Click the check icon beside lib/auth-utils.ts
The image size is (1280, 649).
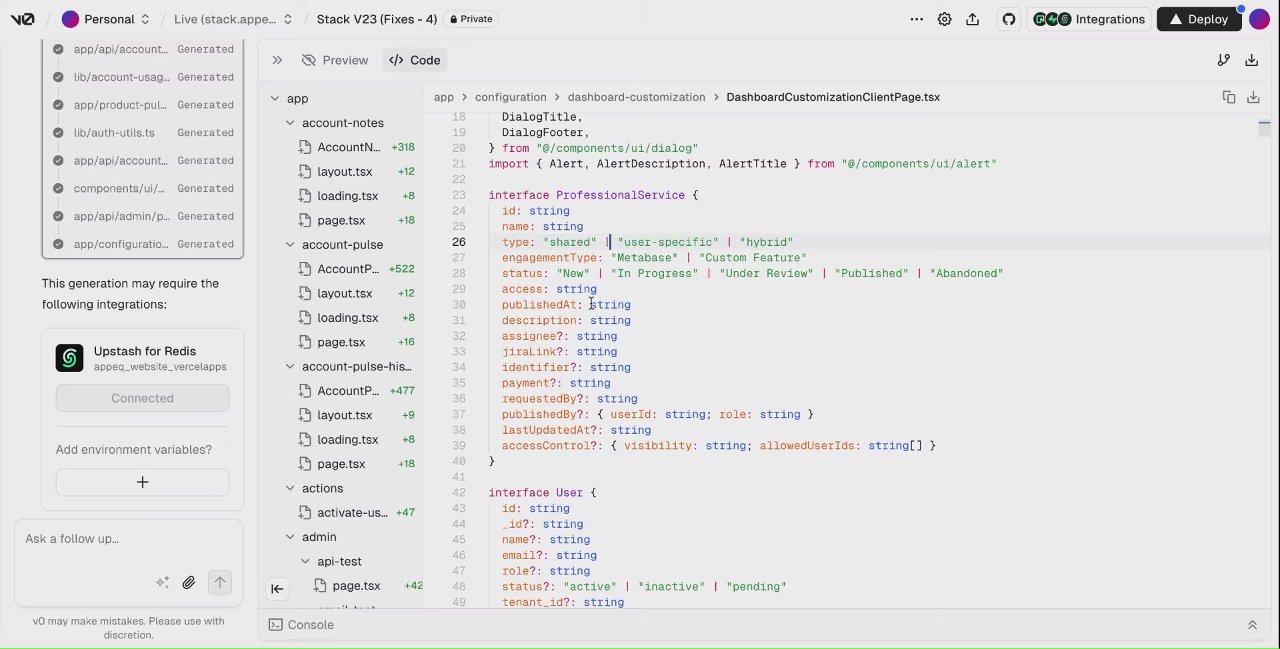click(x=57, y=133)
